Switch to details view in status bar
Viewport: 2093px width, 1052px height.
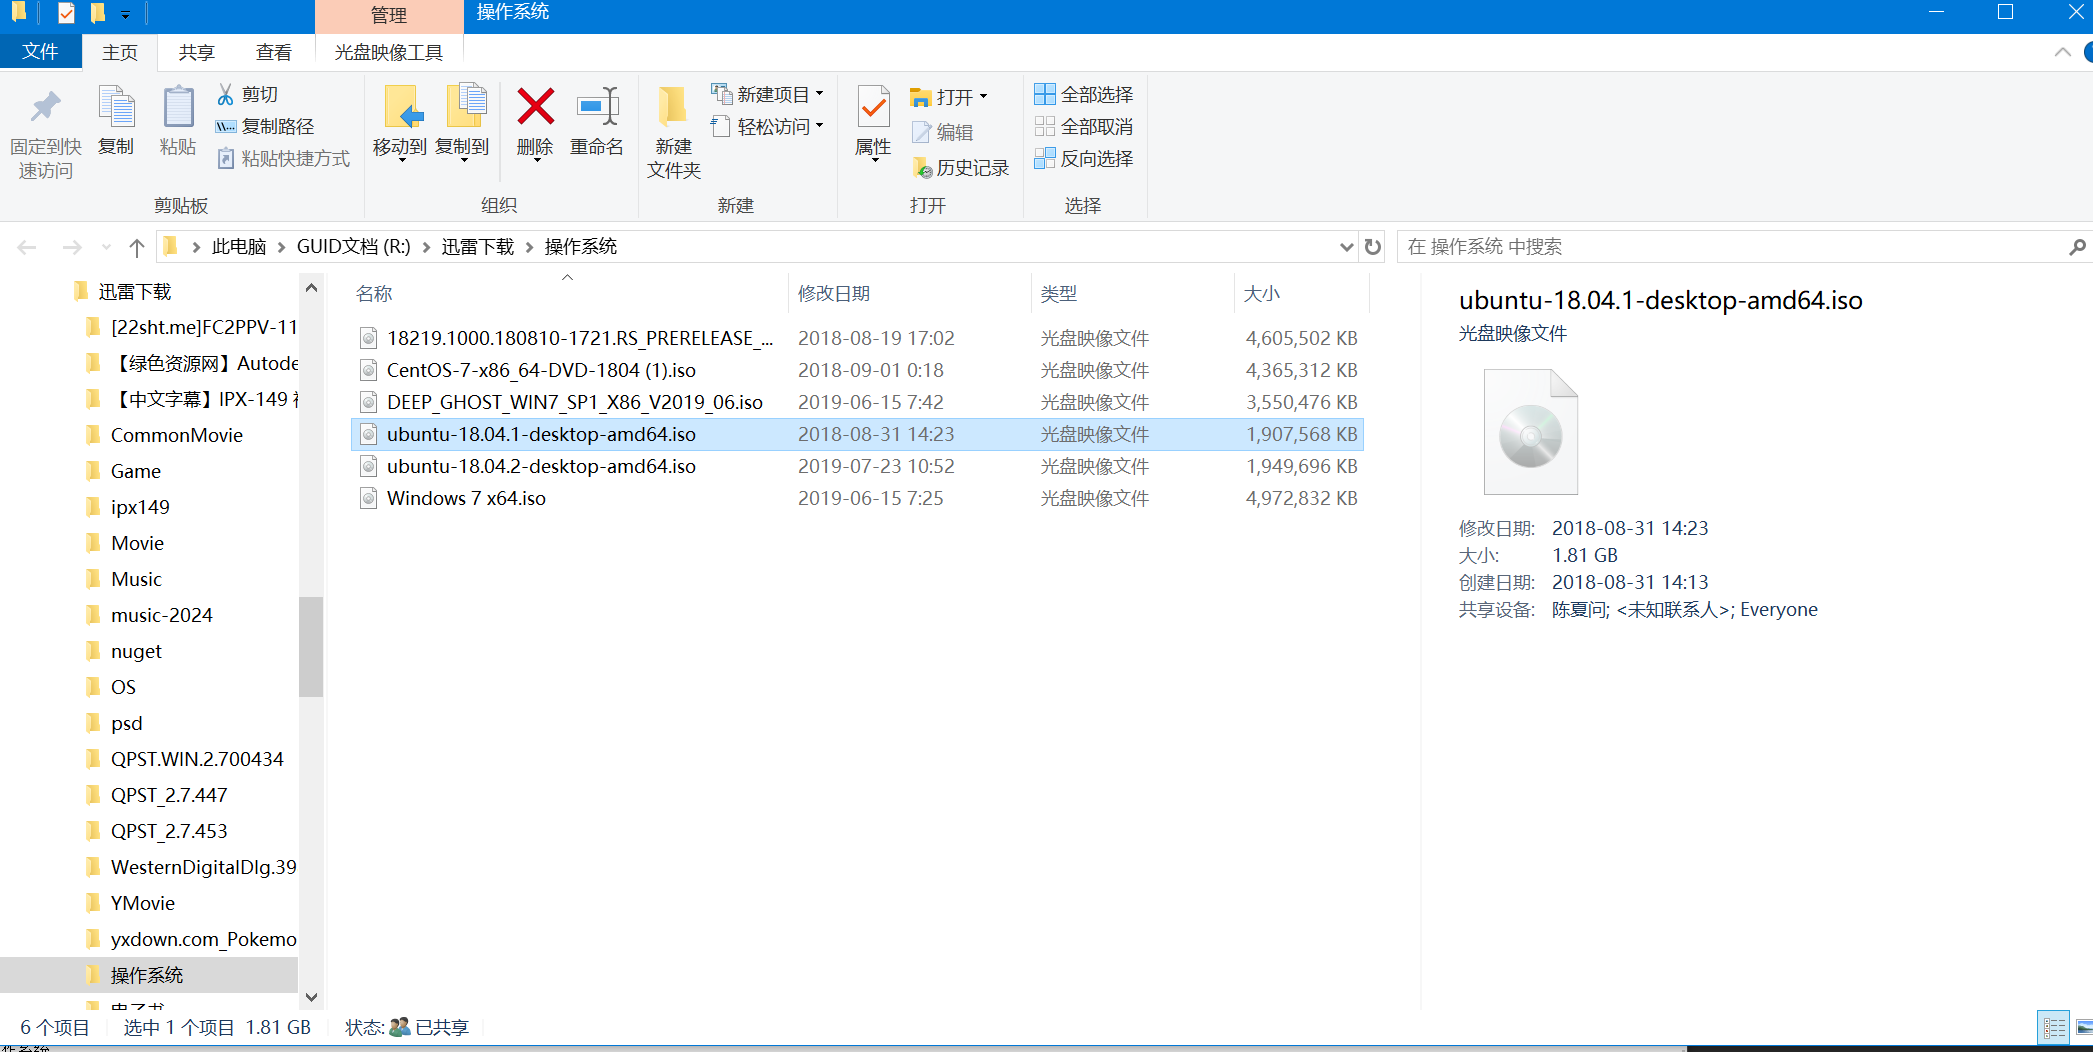[2054, 1027]
